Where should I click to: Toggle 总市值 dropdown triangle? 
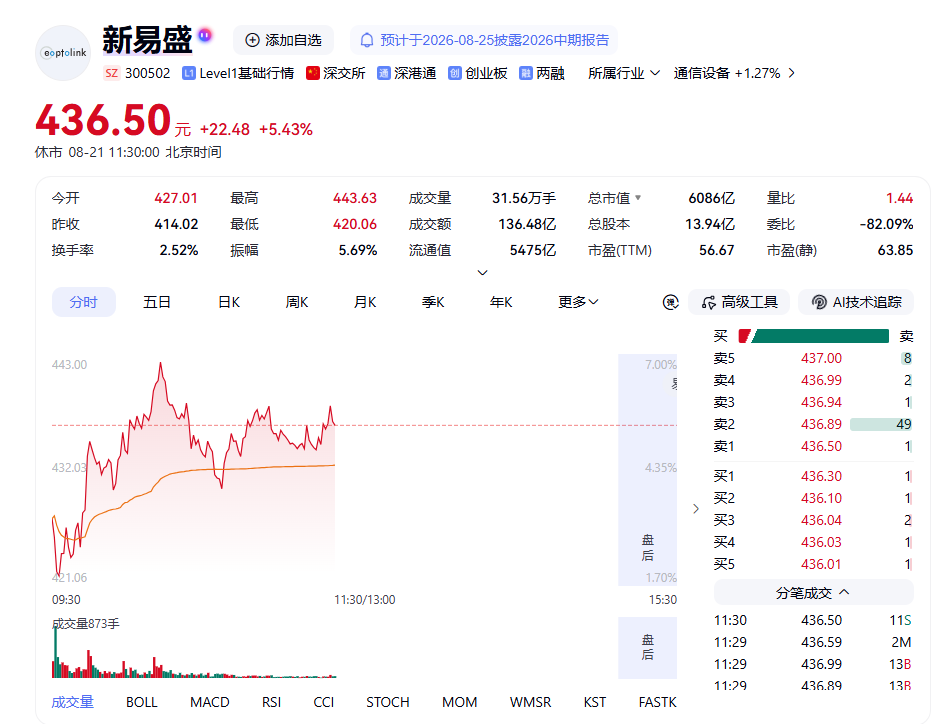(638, 197)
